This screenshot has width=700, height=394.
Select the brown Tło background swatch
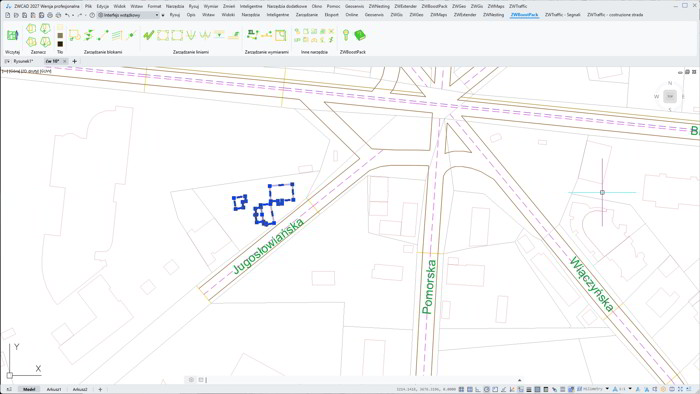60,36
